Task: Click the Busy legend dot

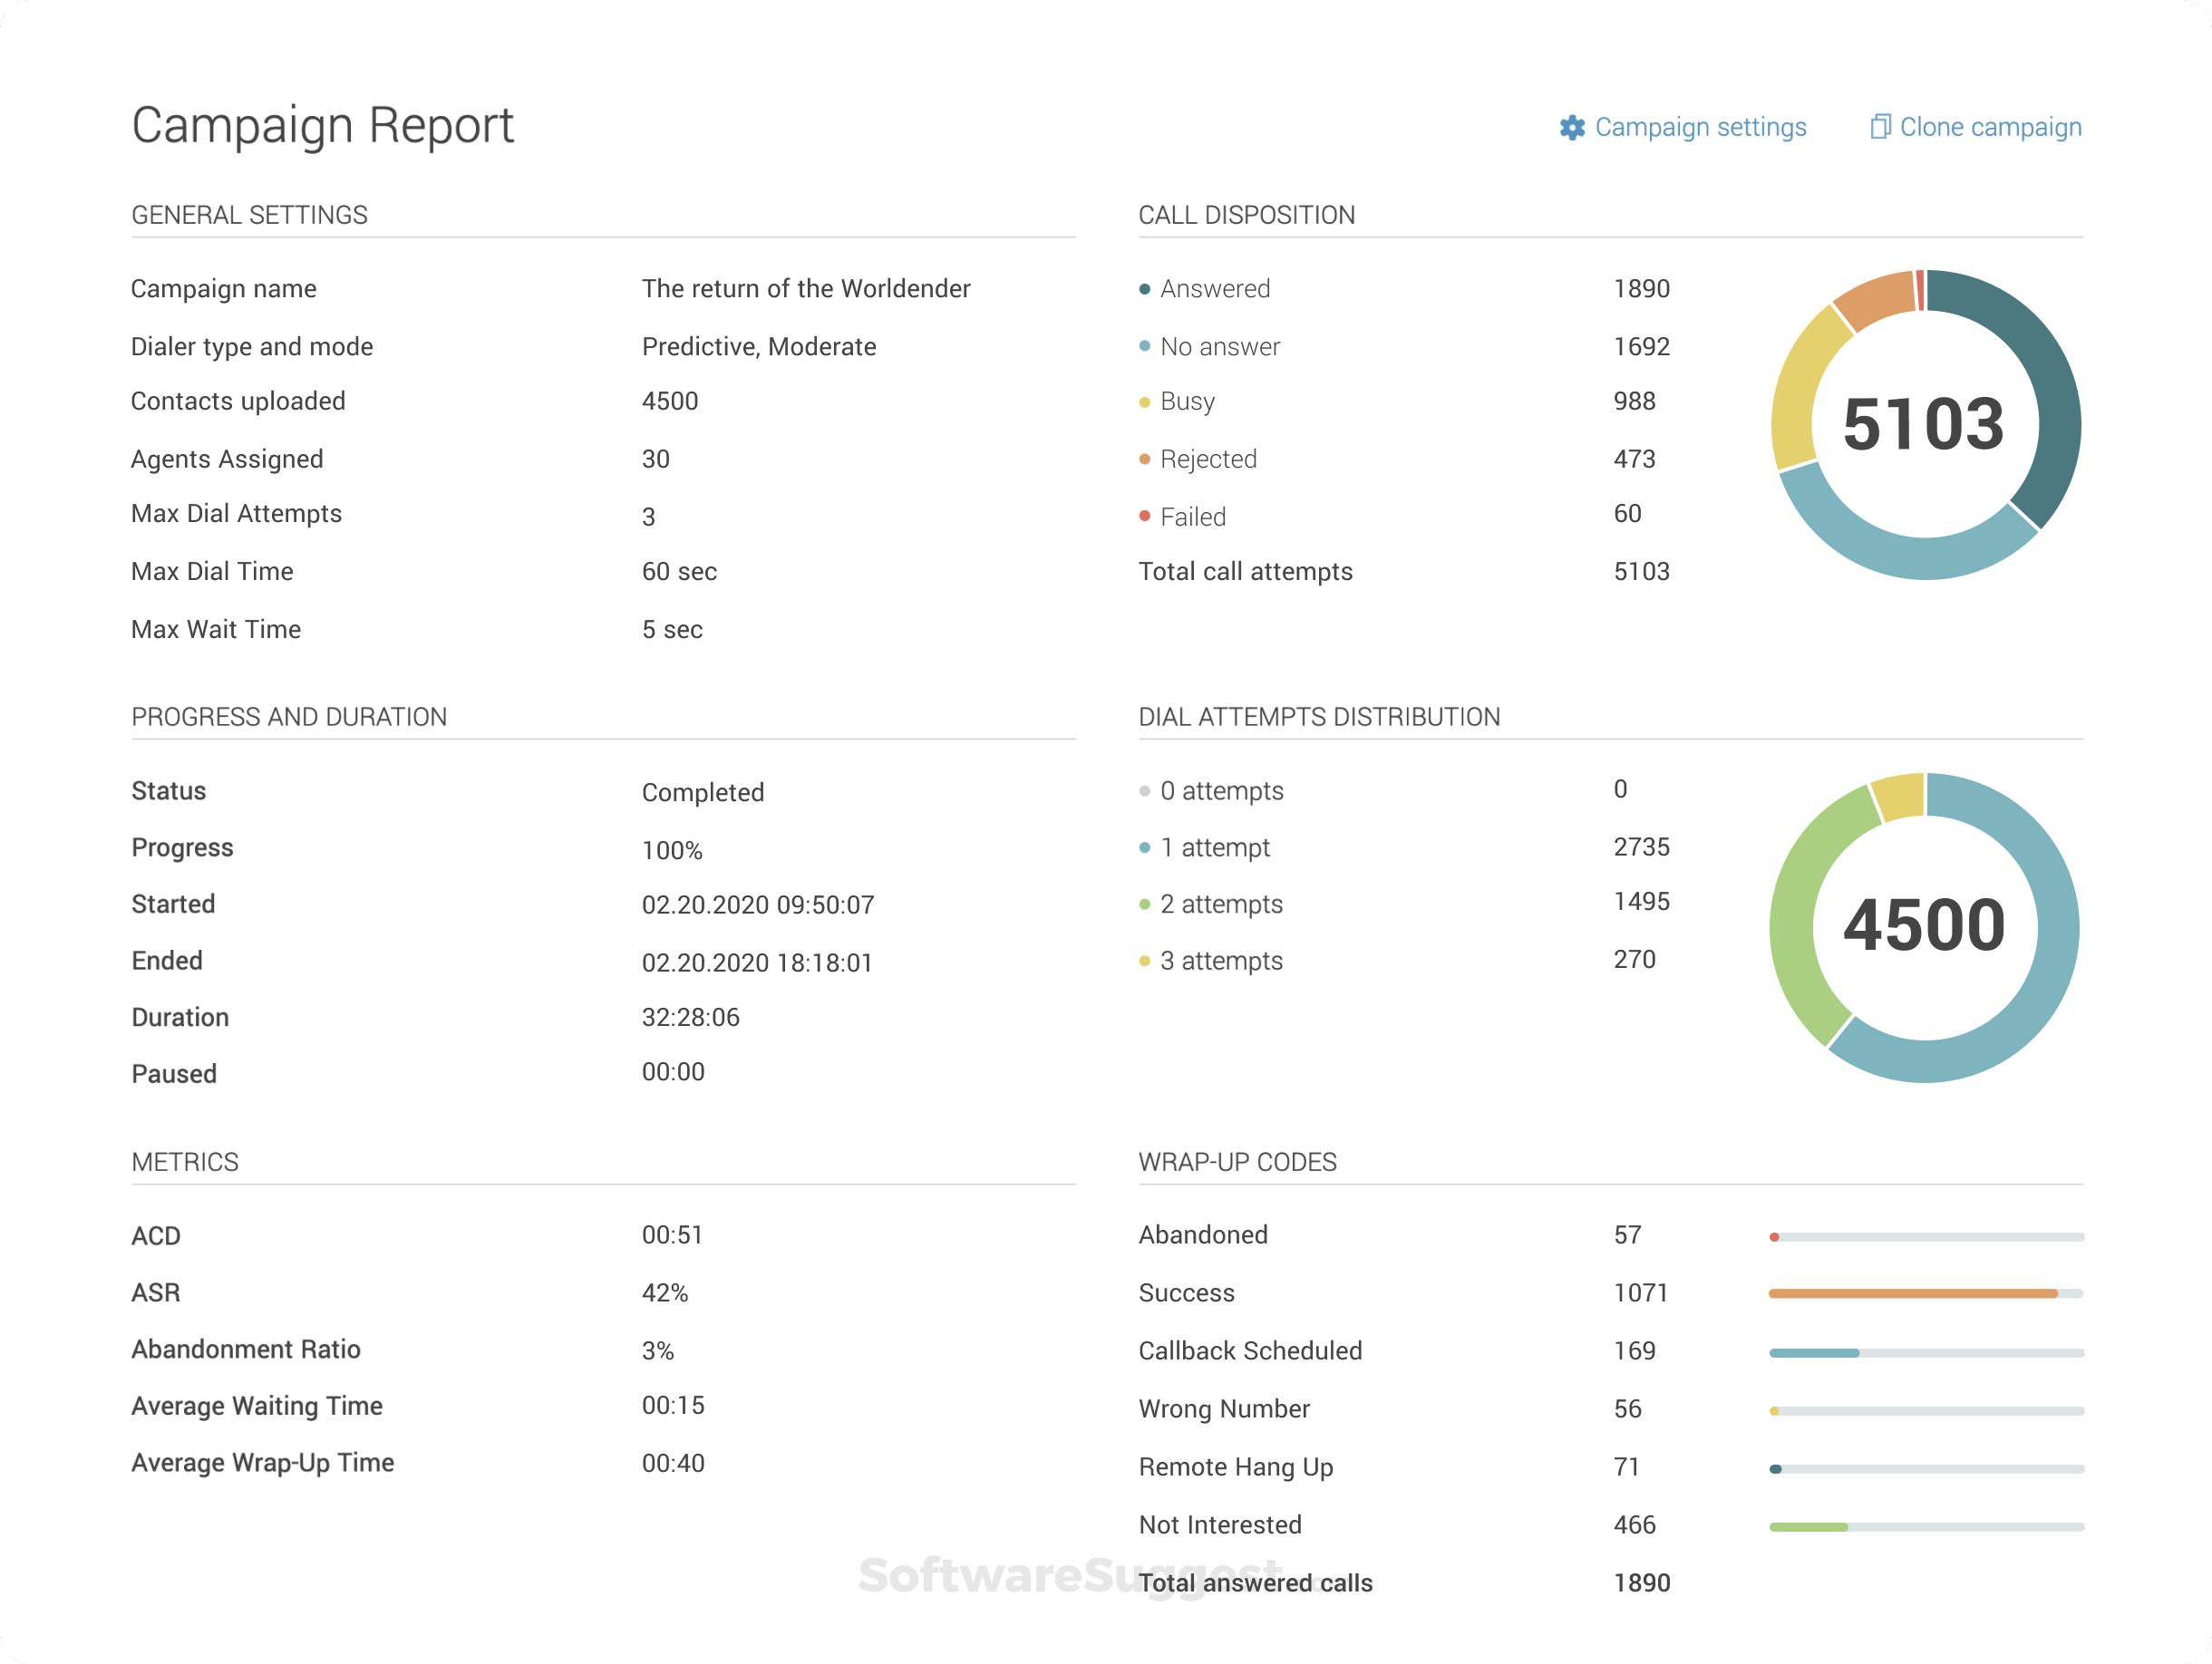Action: [1144, 402]
